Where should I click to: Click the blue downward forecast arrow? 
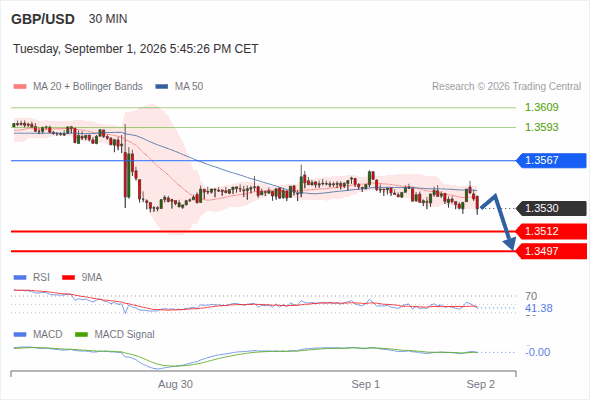[x=499, y=221]
